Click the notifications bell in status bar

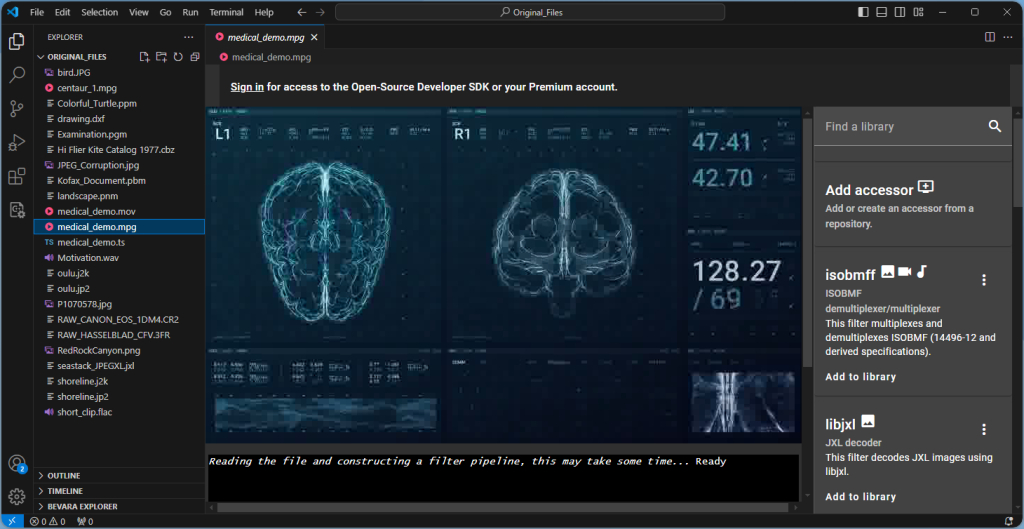(x=1007, y=522)
